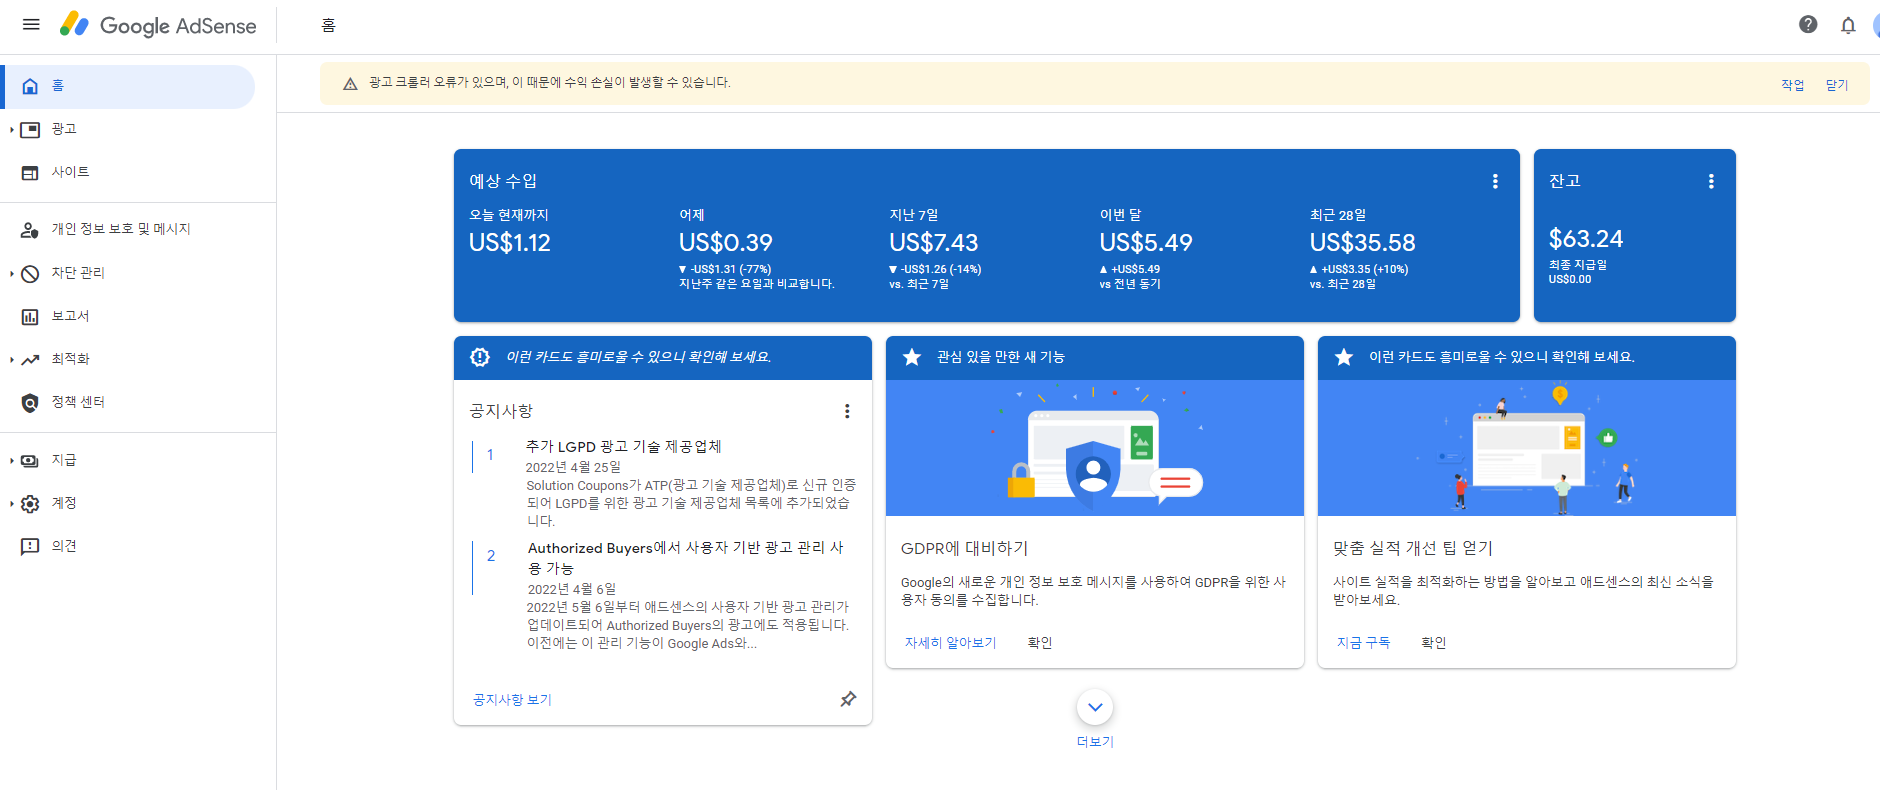Click the 최적화 optimization trend icon
The image size is (1880, 790).
(x=30, y=359)
